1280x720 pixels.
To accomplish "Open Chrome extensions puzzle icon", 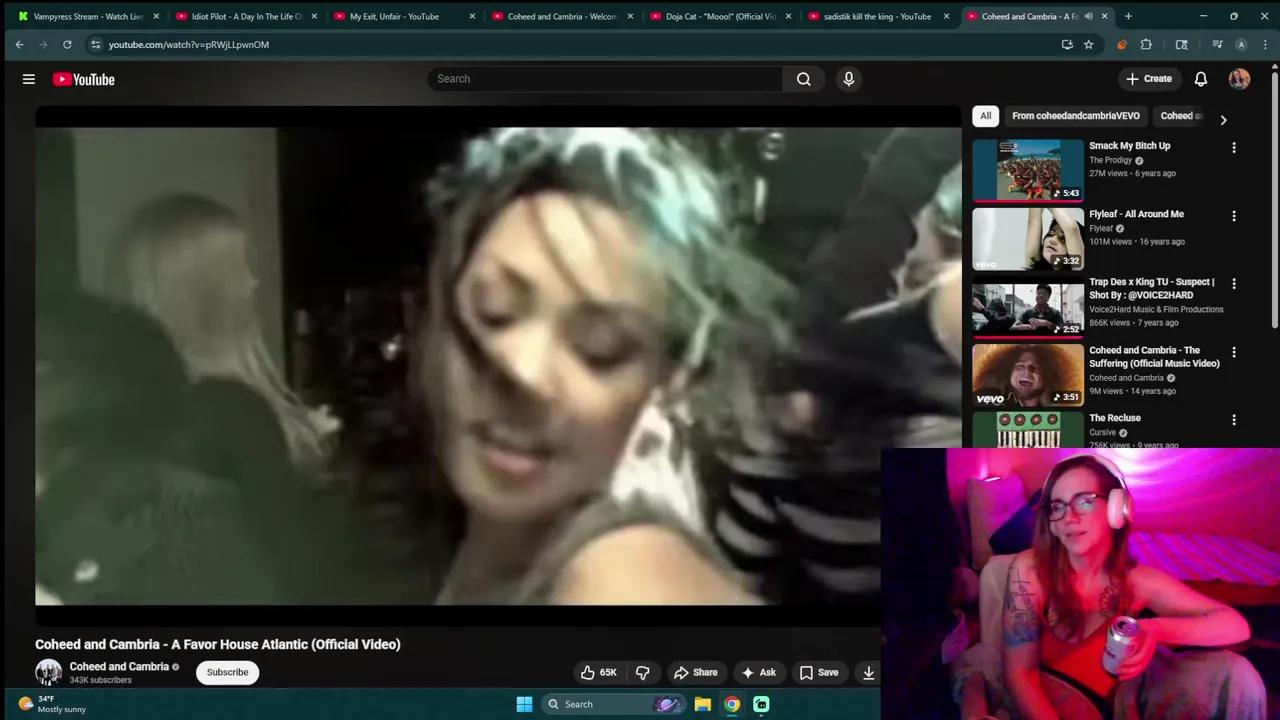I will click(x=1146, y=44).
